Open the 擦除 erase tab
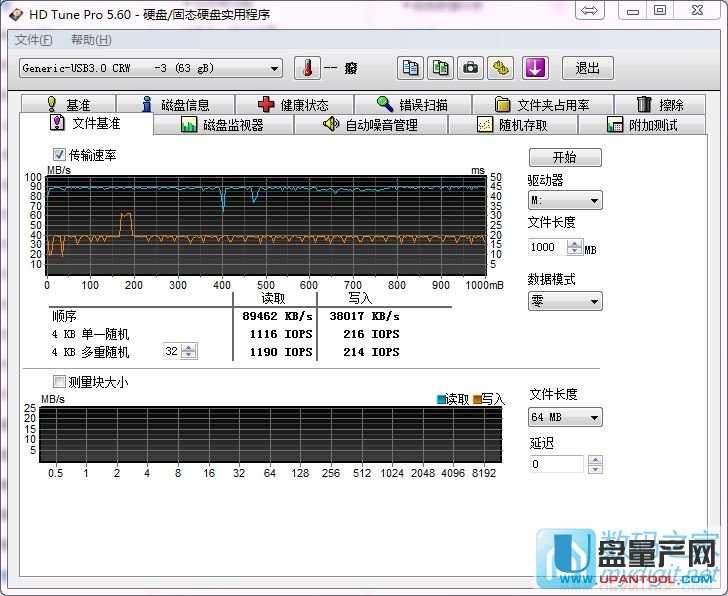The image size is (728, 596). coord(660,104)
